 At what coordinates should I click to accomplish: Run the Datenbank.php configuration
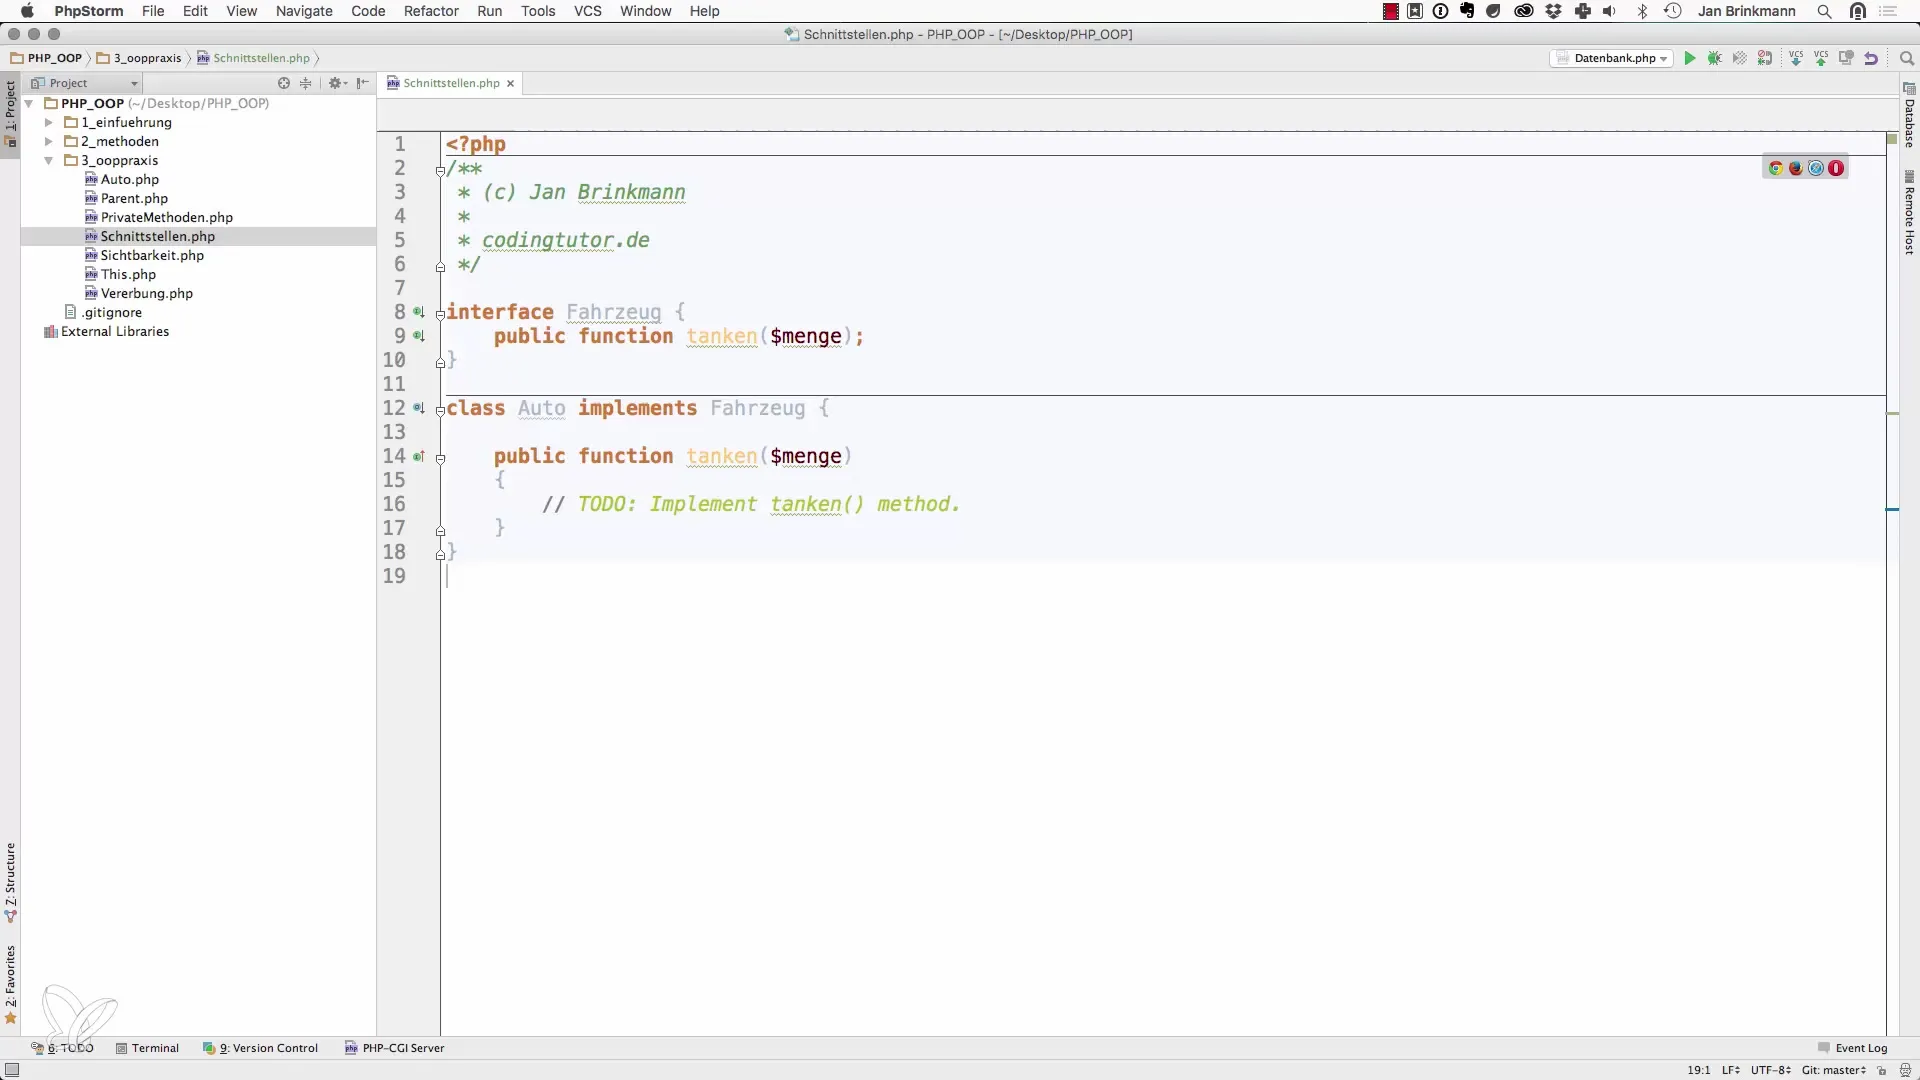1690,58
